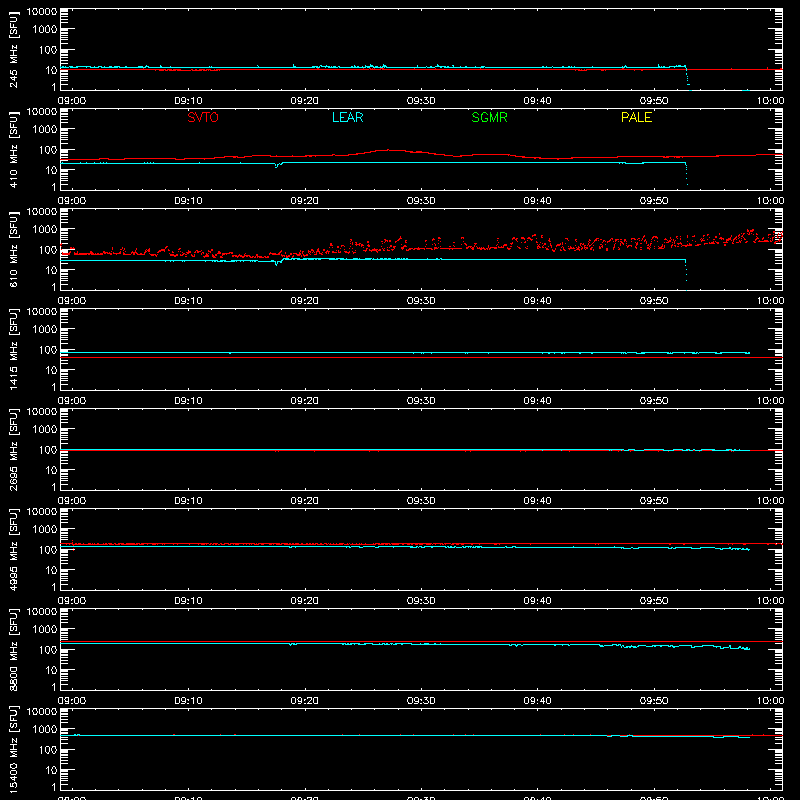This screenshot has height=800, width=800.
Task: Click 09:50 tick under the 410 MHz panel
Action: pos(654,201)
